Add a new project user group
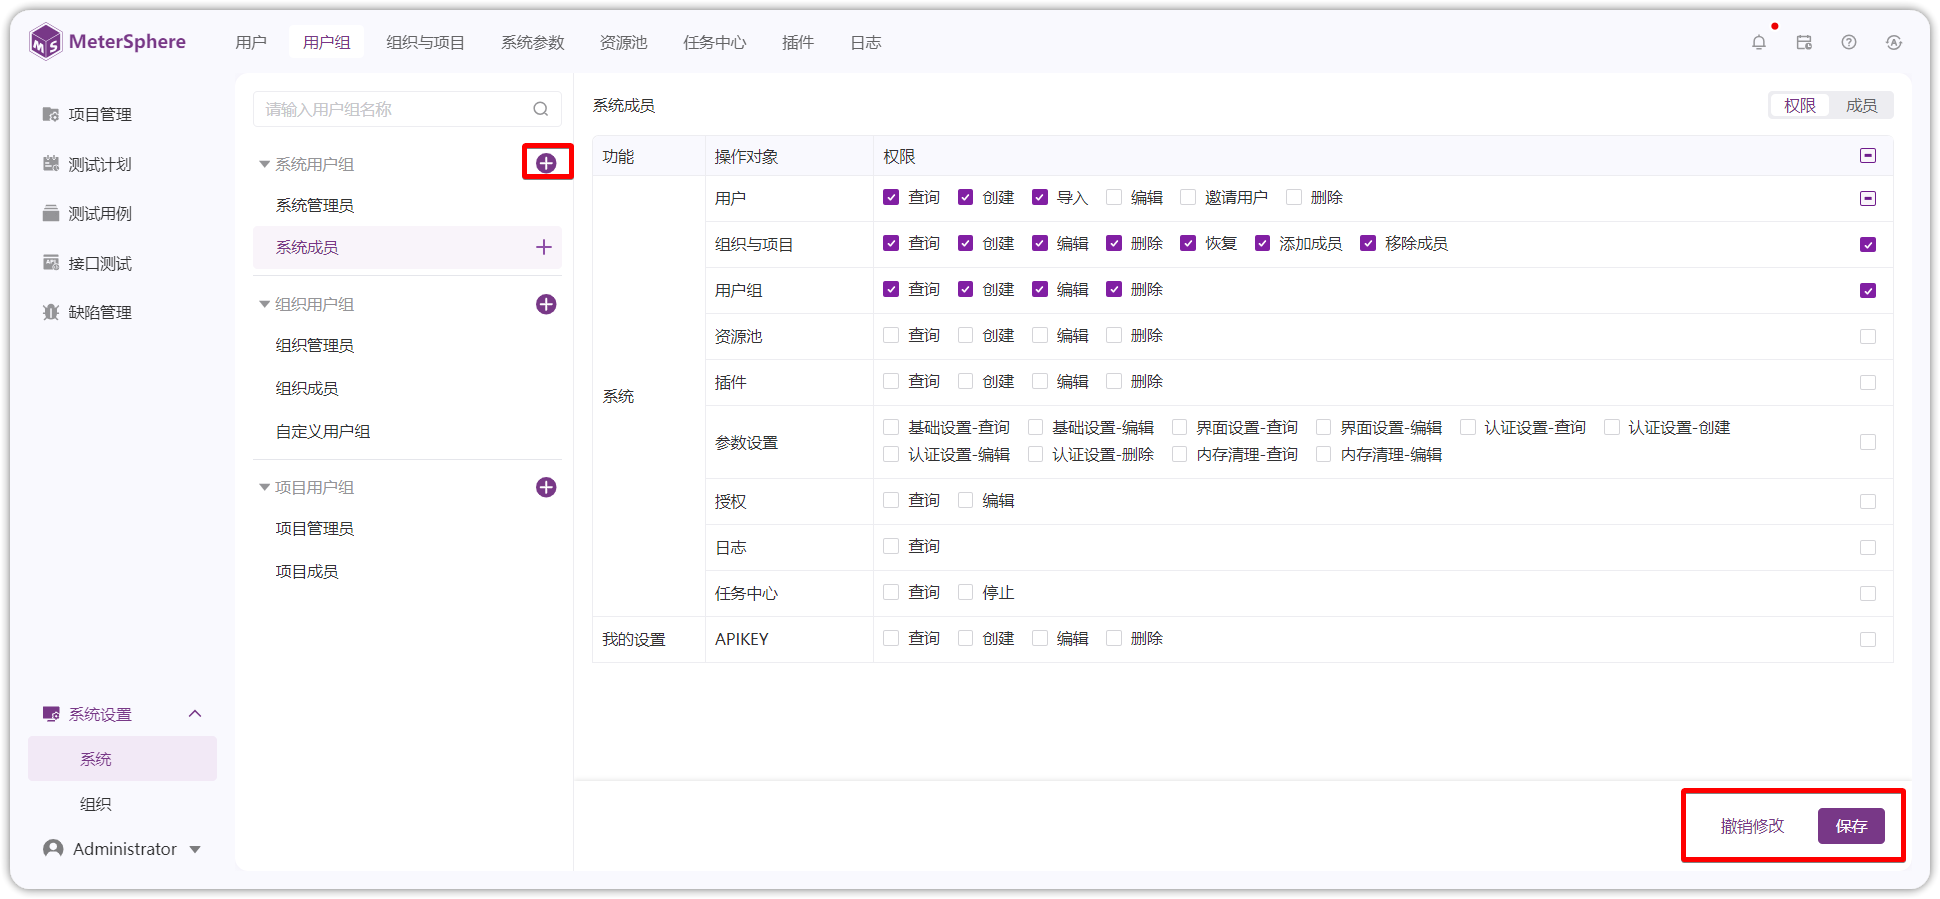 (546, 487)
